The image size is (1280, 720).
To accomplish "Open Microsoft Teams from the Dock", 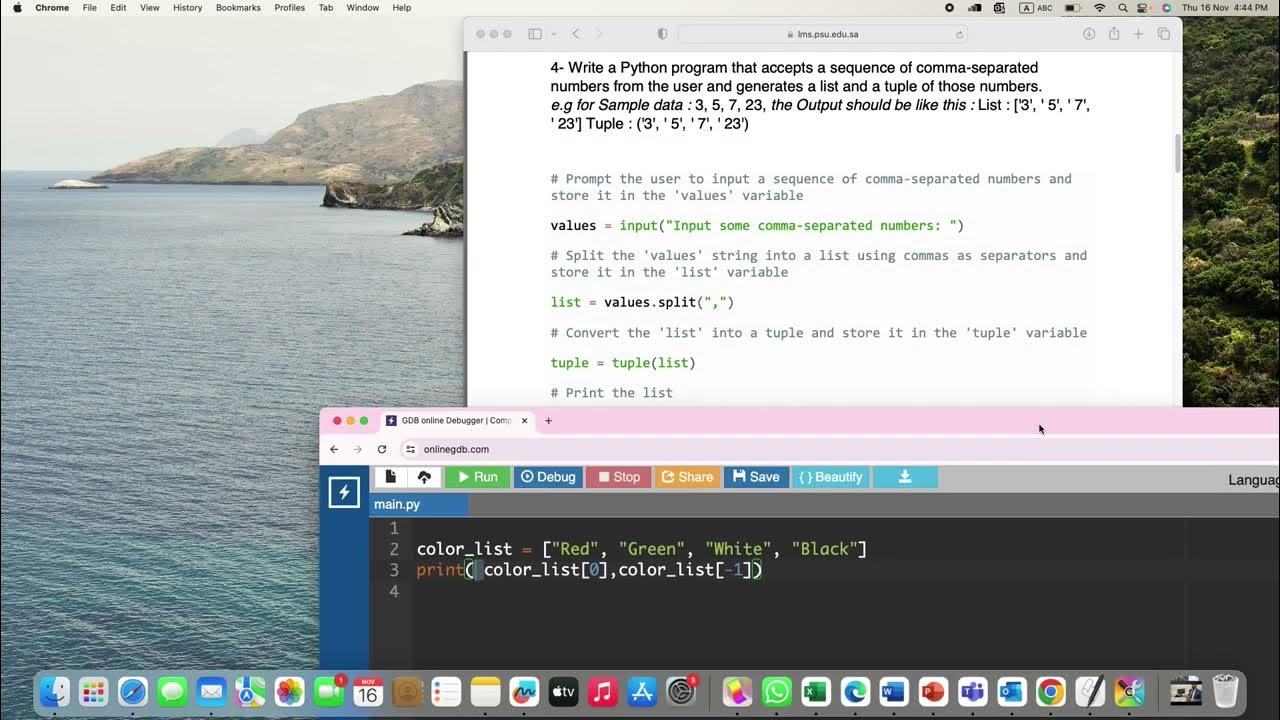I will [972, 691].
